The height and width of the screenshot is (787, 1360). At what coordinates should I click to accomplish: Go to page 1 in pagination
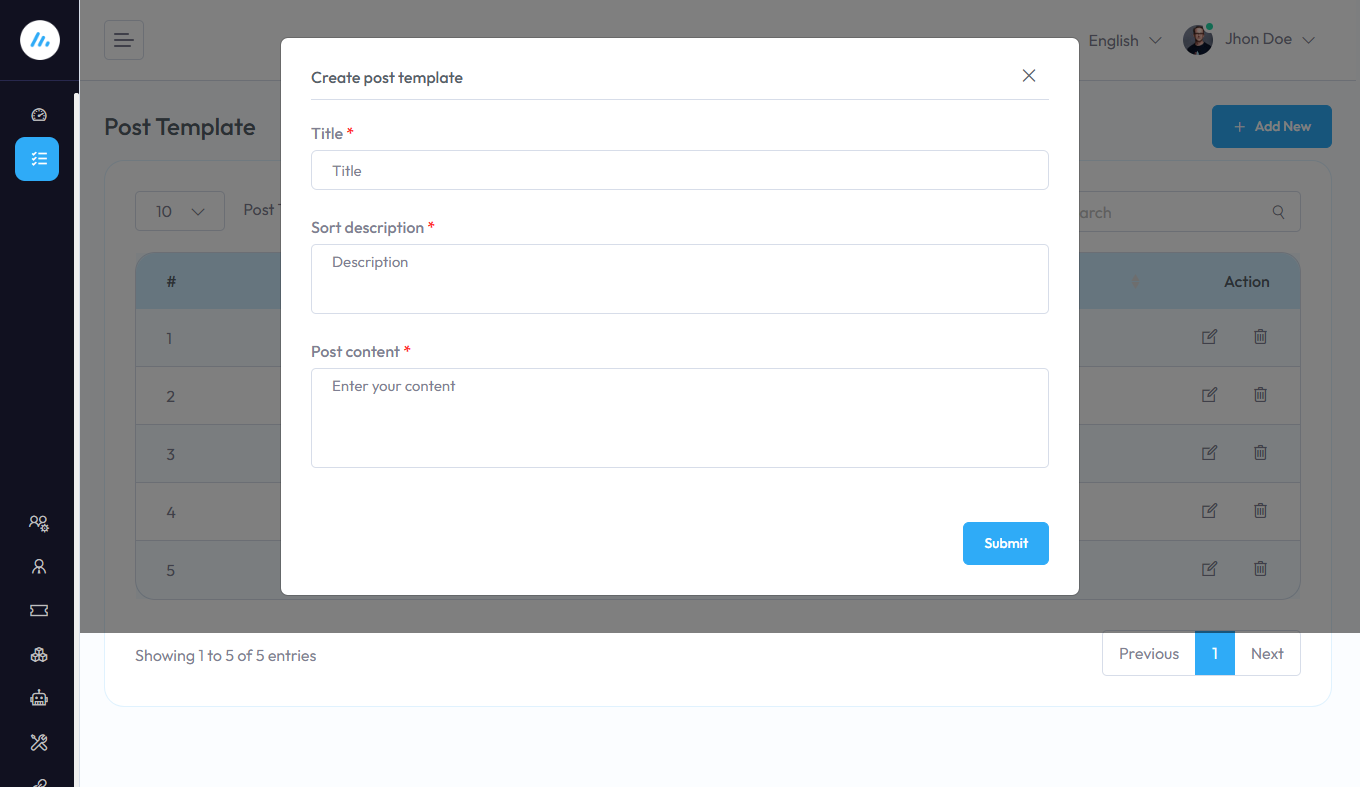[1215, 654]
